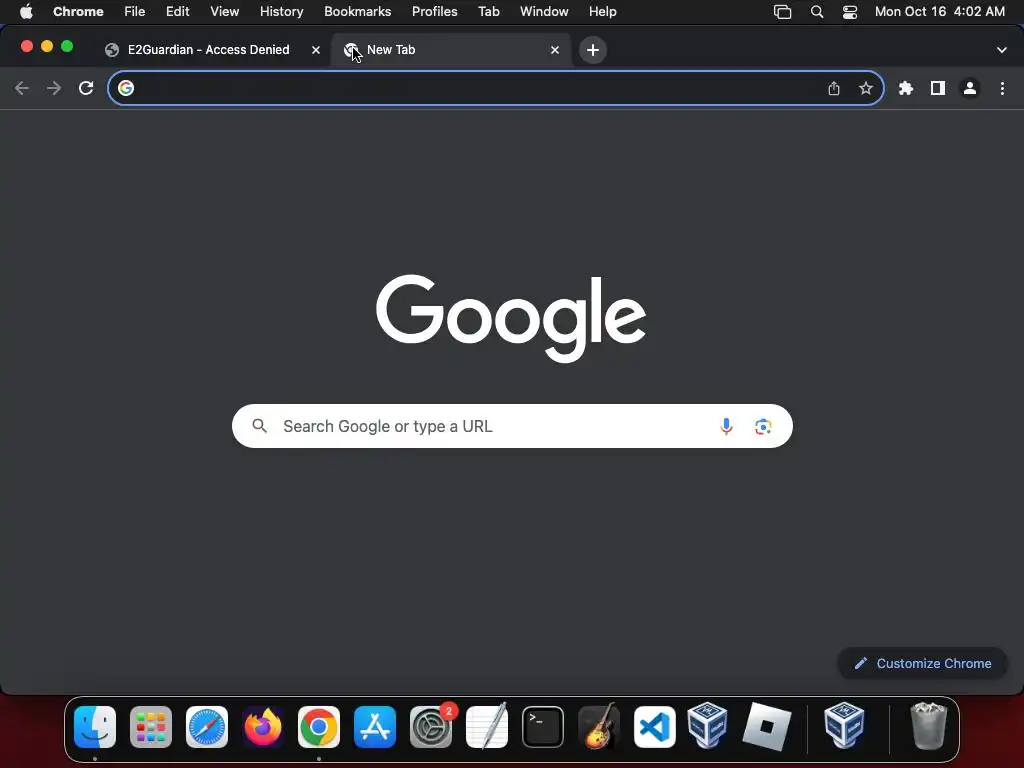Open the Bookmarks menu

pyautogui.click(x=357, y=11)
